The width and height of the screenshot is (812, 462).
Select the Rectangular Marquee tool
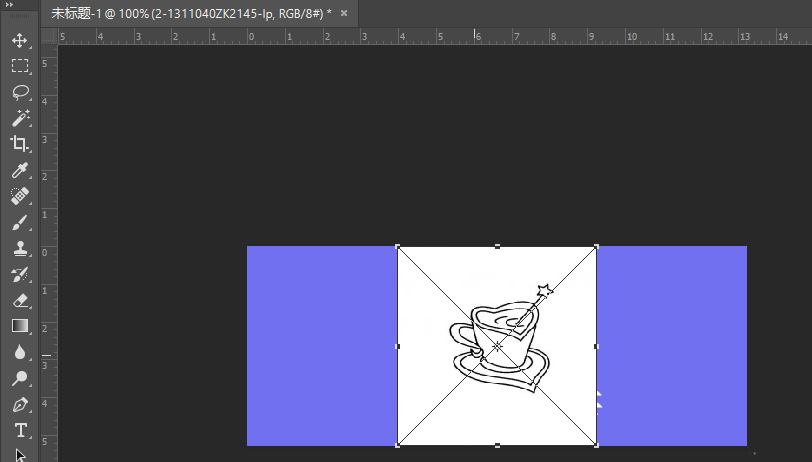tap(20, 66)
